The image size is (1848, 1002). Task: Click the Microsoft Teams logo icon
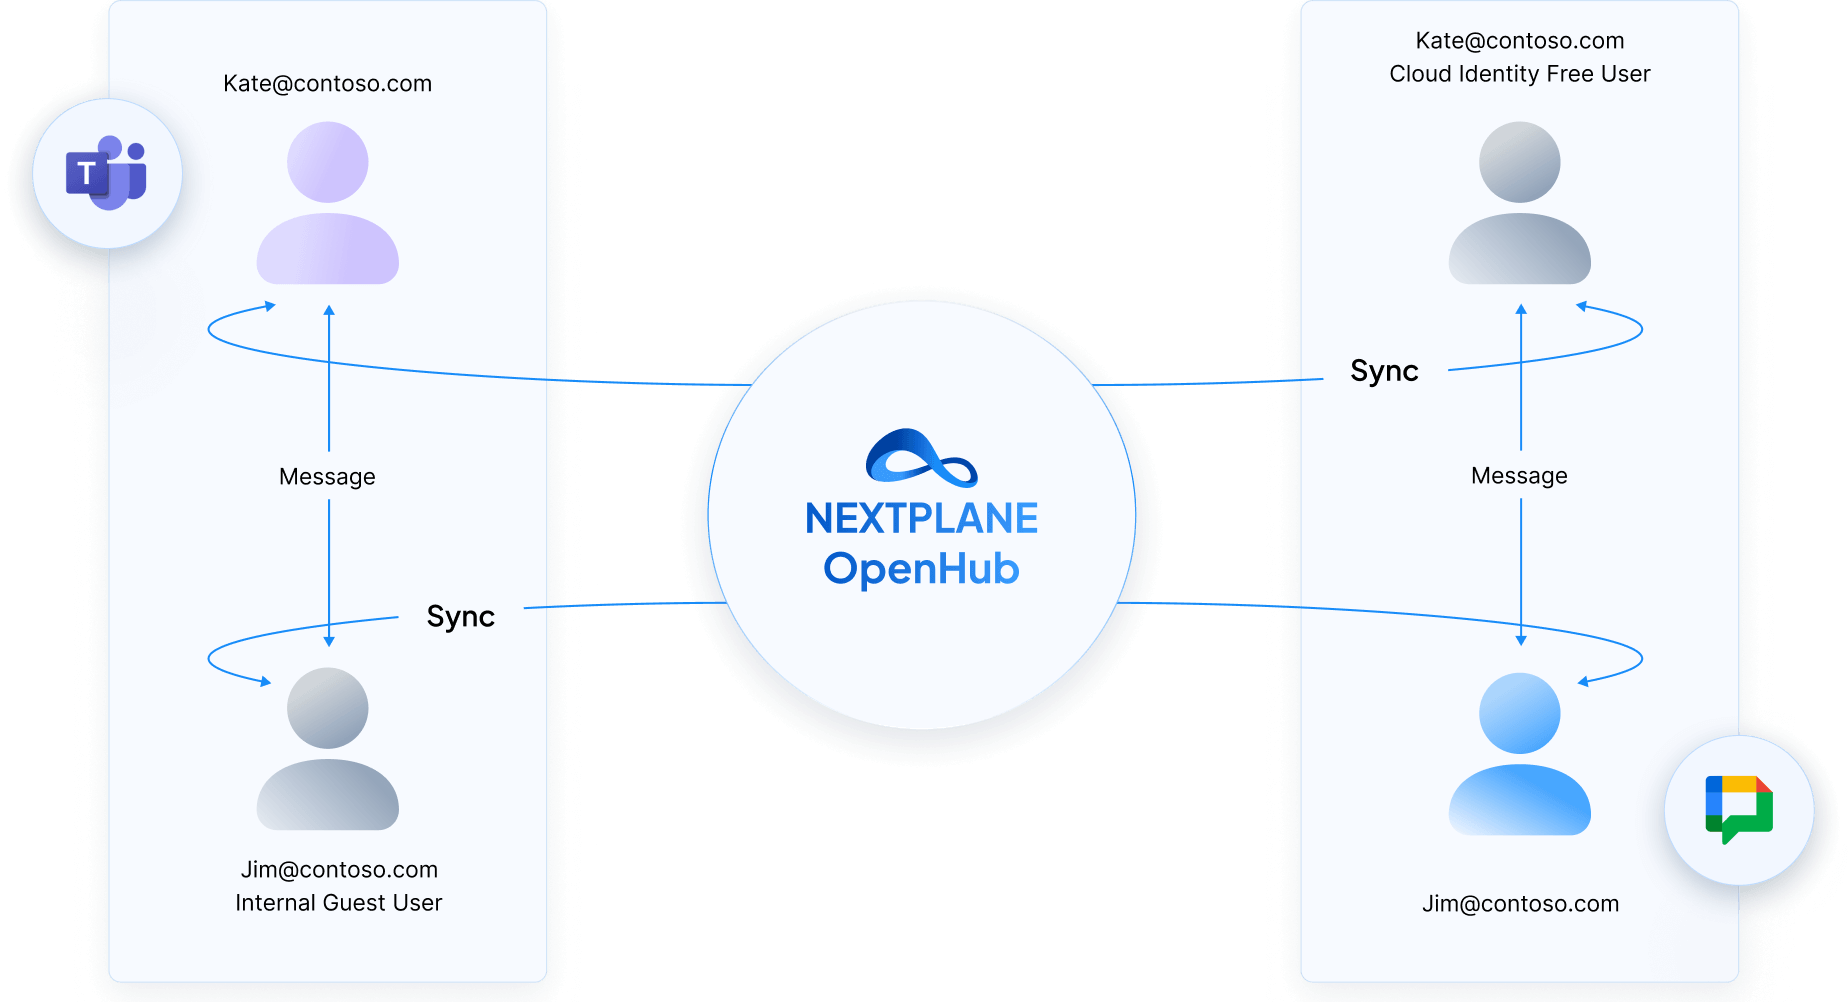coord(107,173)
